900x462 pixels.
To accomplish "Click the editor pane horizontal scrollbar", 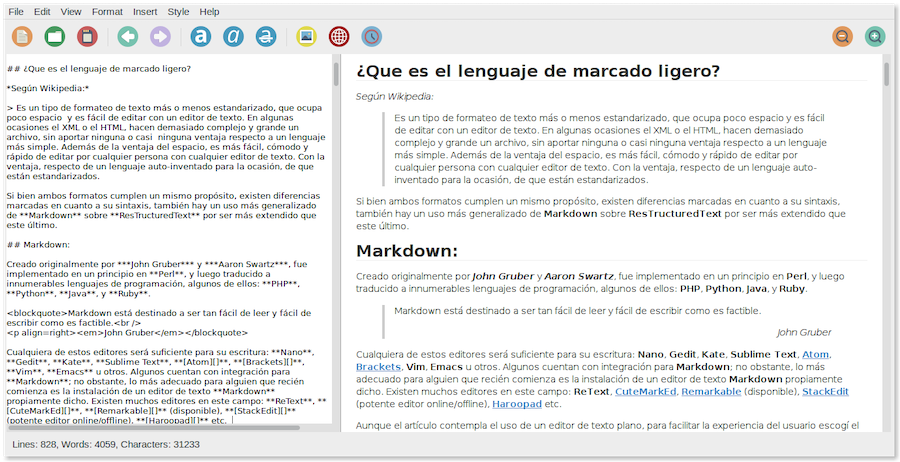I will 150,427.
